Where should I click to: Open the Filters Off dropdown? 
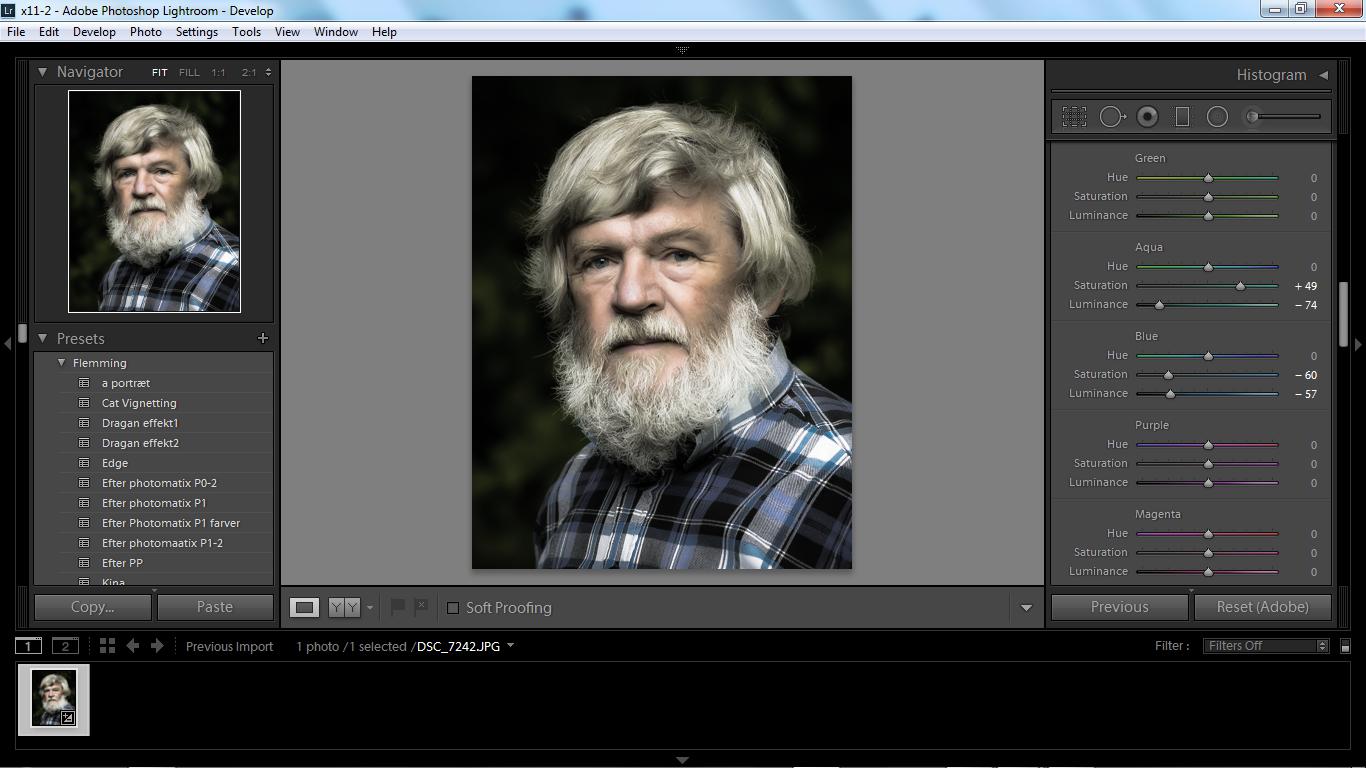[1266, 646]
